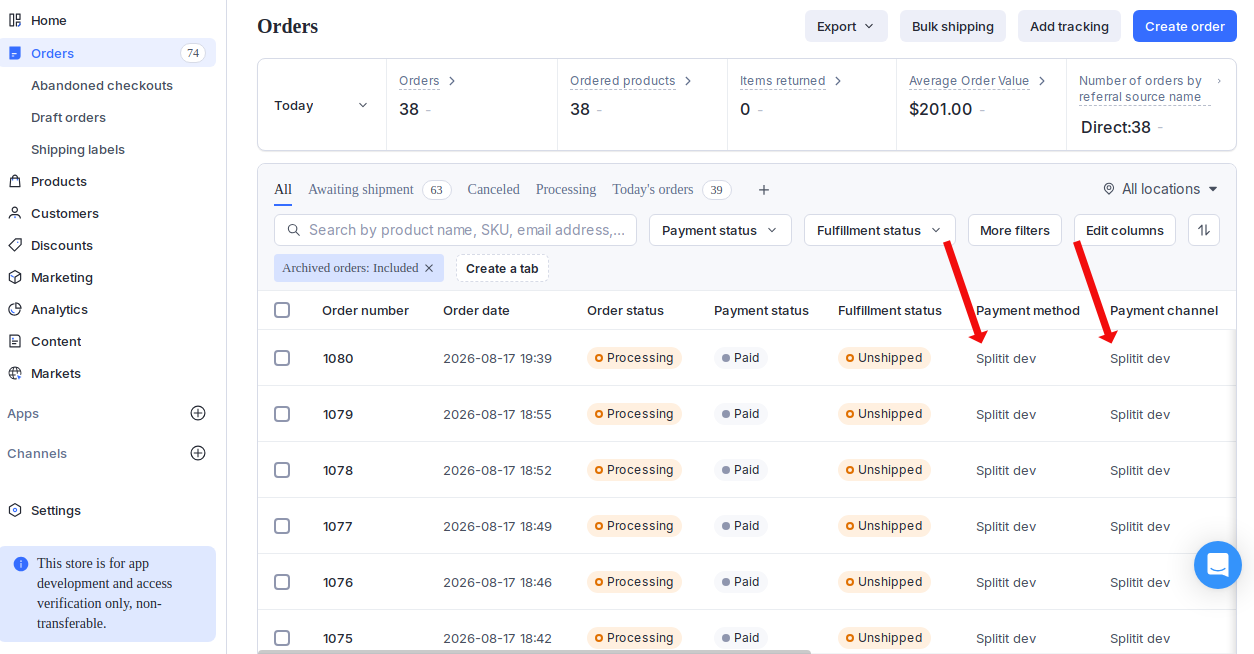Click the Processing status of order 1079
1254x654 pixels.
coord(634,414)
